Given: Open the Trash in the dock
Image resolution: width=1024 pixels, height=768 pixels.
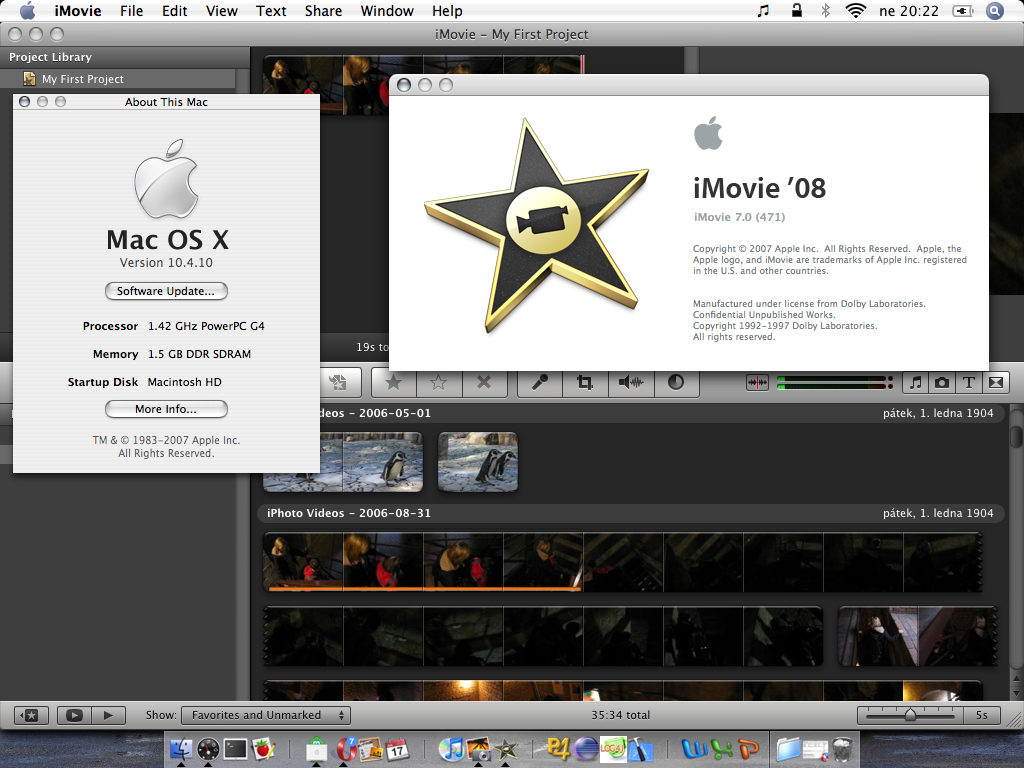Looking at the screenshot, I should (843, 749).
